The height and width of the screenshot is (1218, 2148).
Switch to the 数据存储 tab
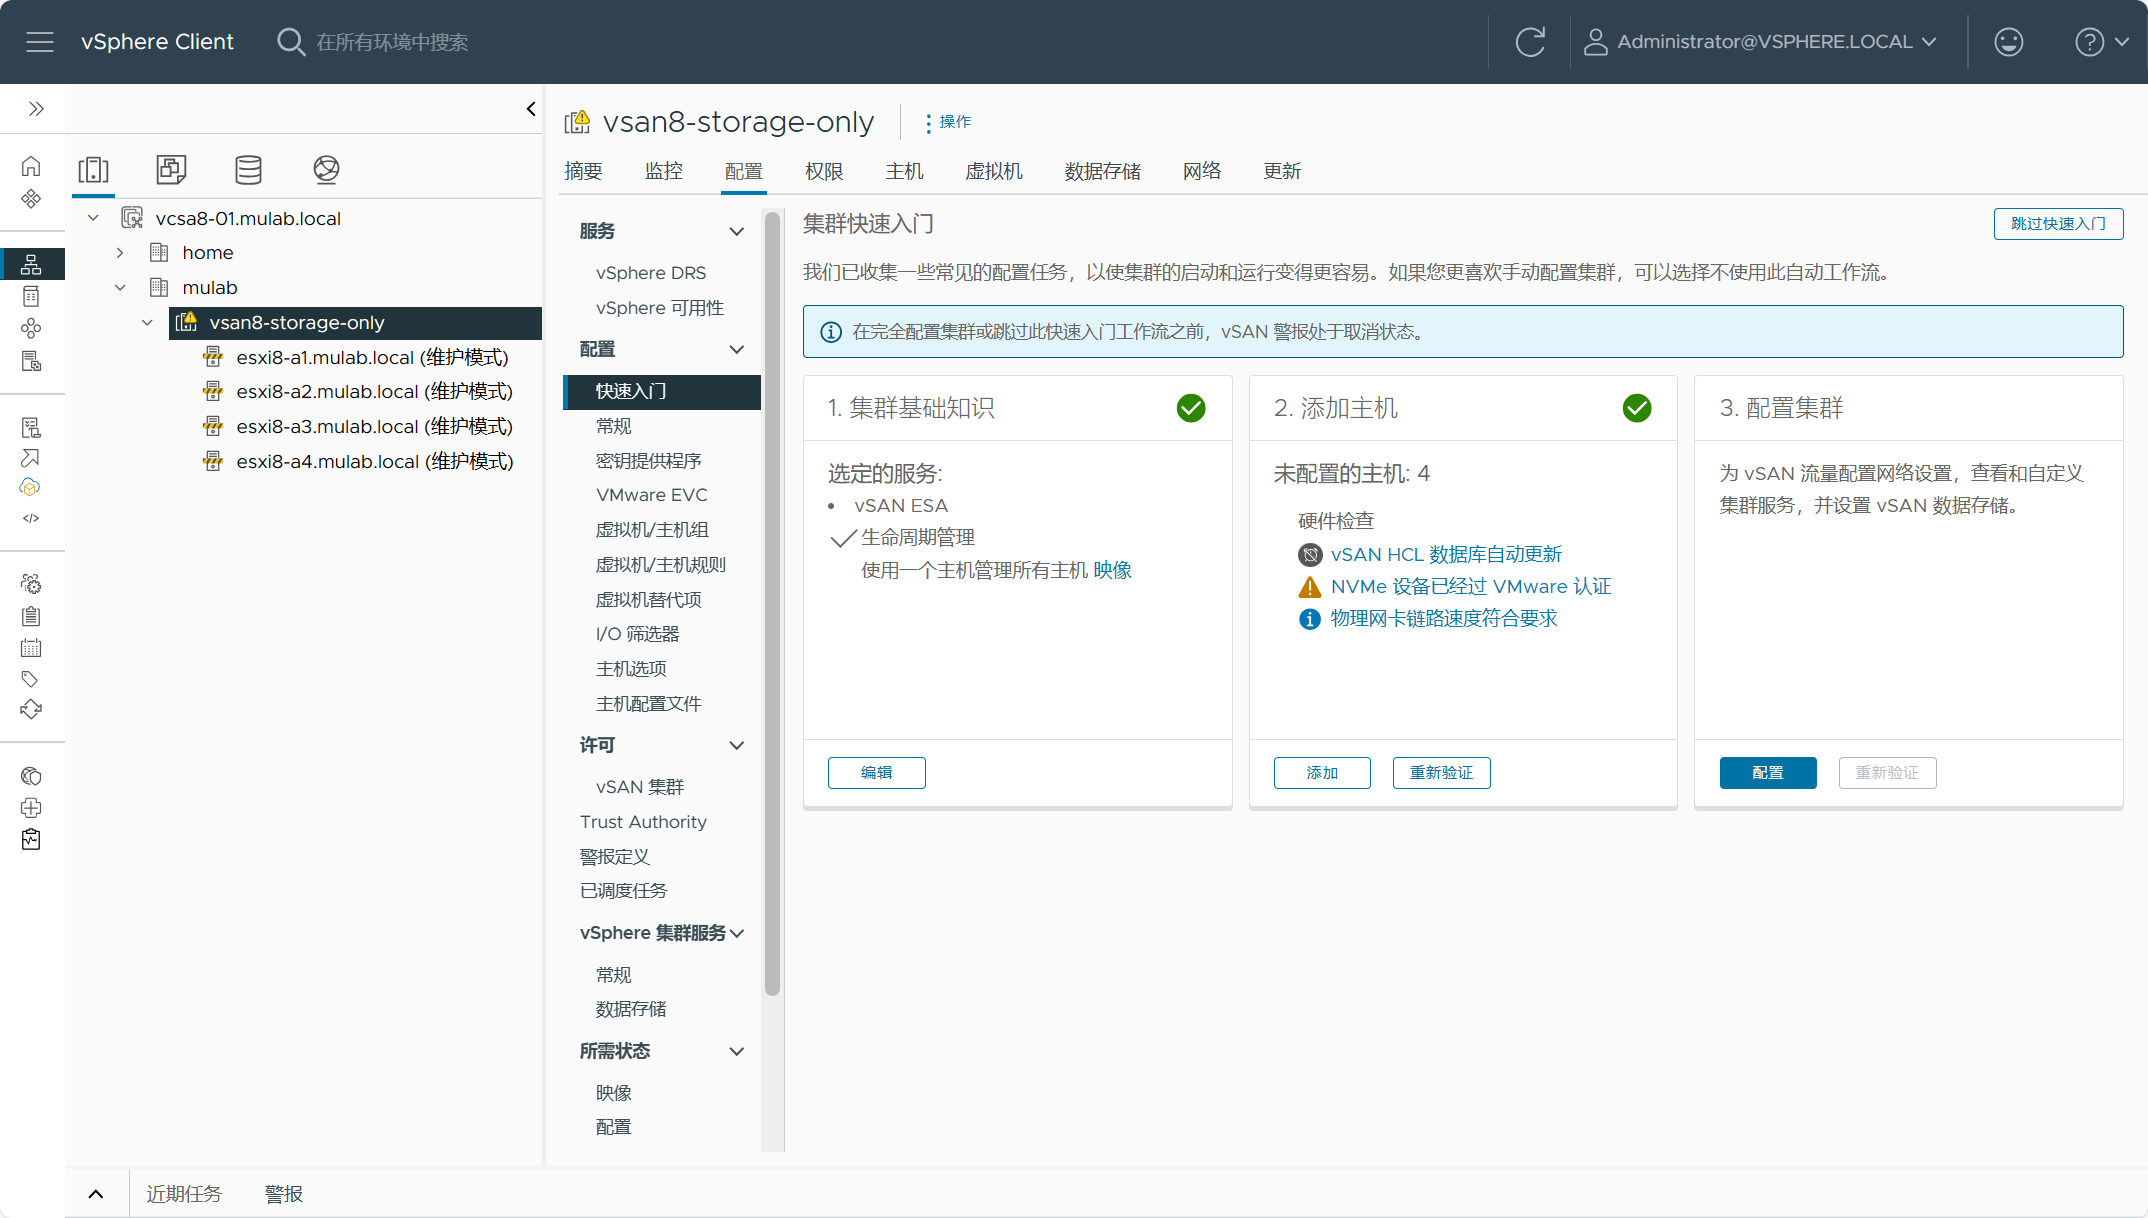[1103, 171]
